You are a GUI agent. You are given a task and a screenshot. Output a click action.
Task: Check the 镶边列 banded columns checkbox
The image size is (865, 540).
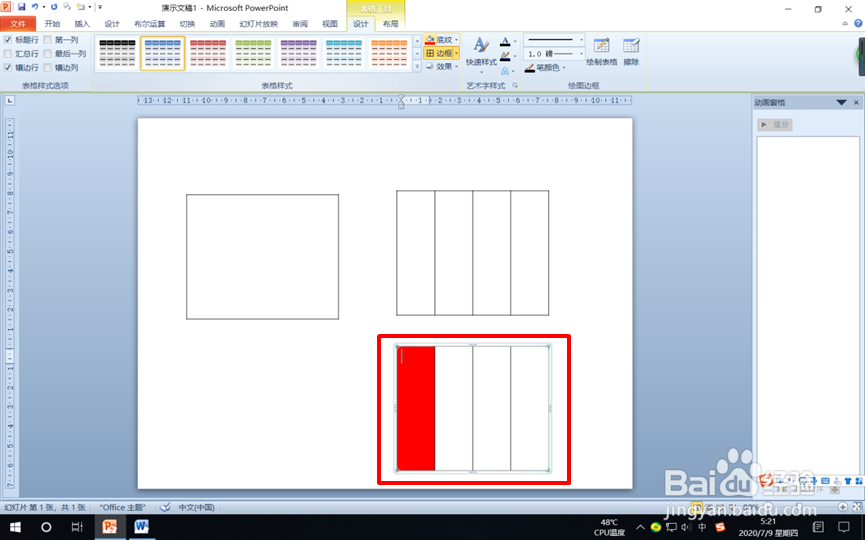tap(47, 67)
